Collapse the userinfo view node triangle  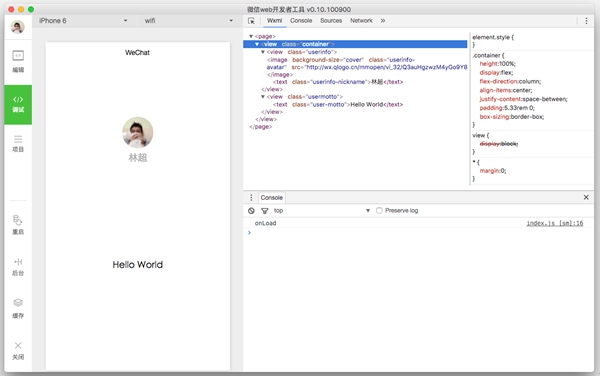coord(263,52)
